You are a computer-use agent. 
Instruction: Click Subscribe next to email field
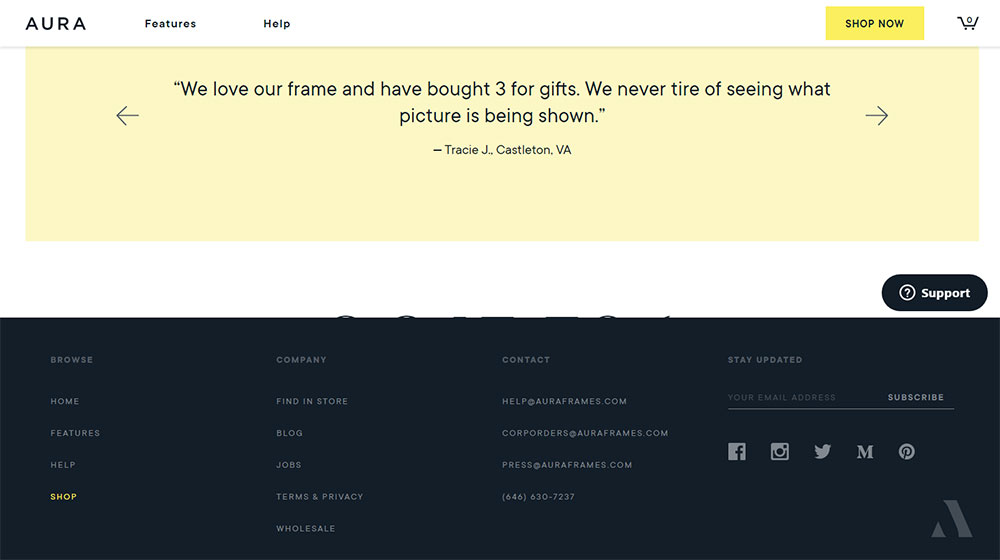(x=915, y=397)
